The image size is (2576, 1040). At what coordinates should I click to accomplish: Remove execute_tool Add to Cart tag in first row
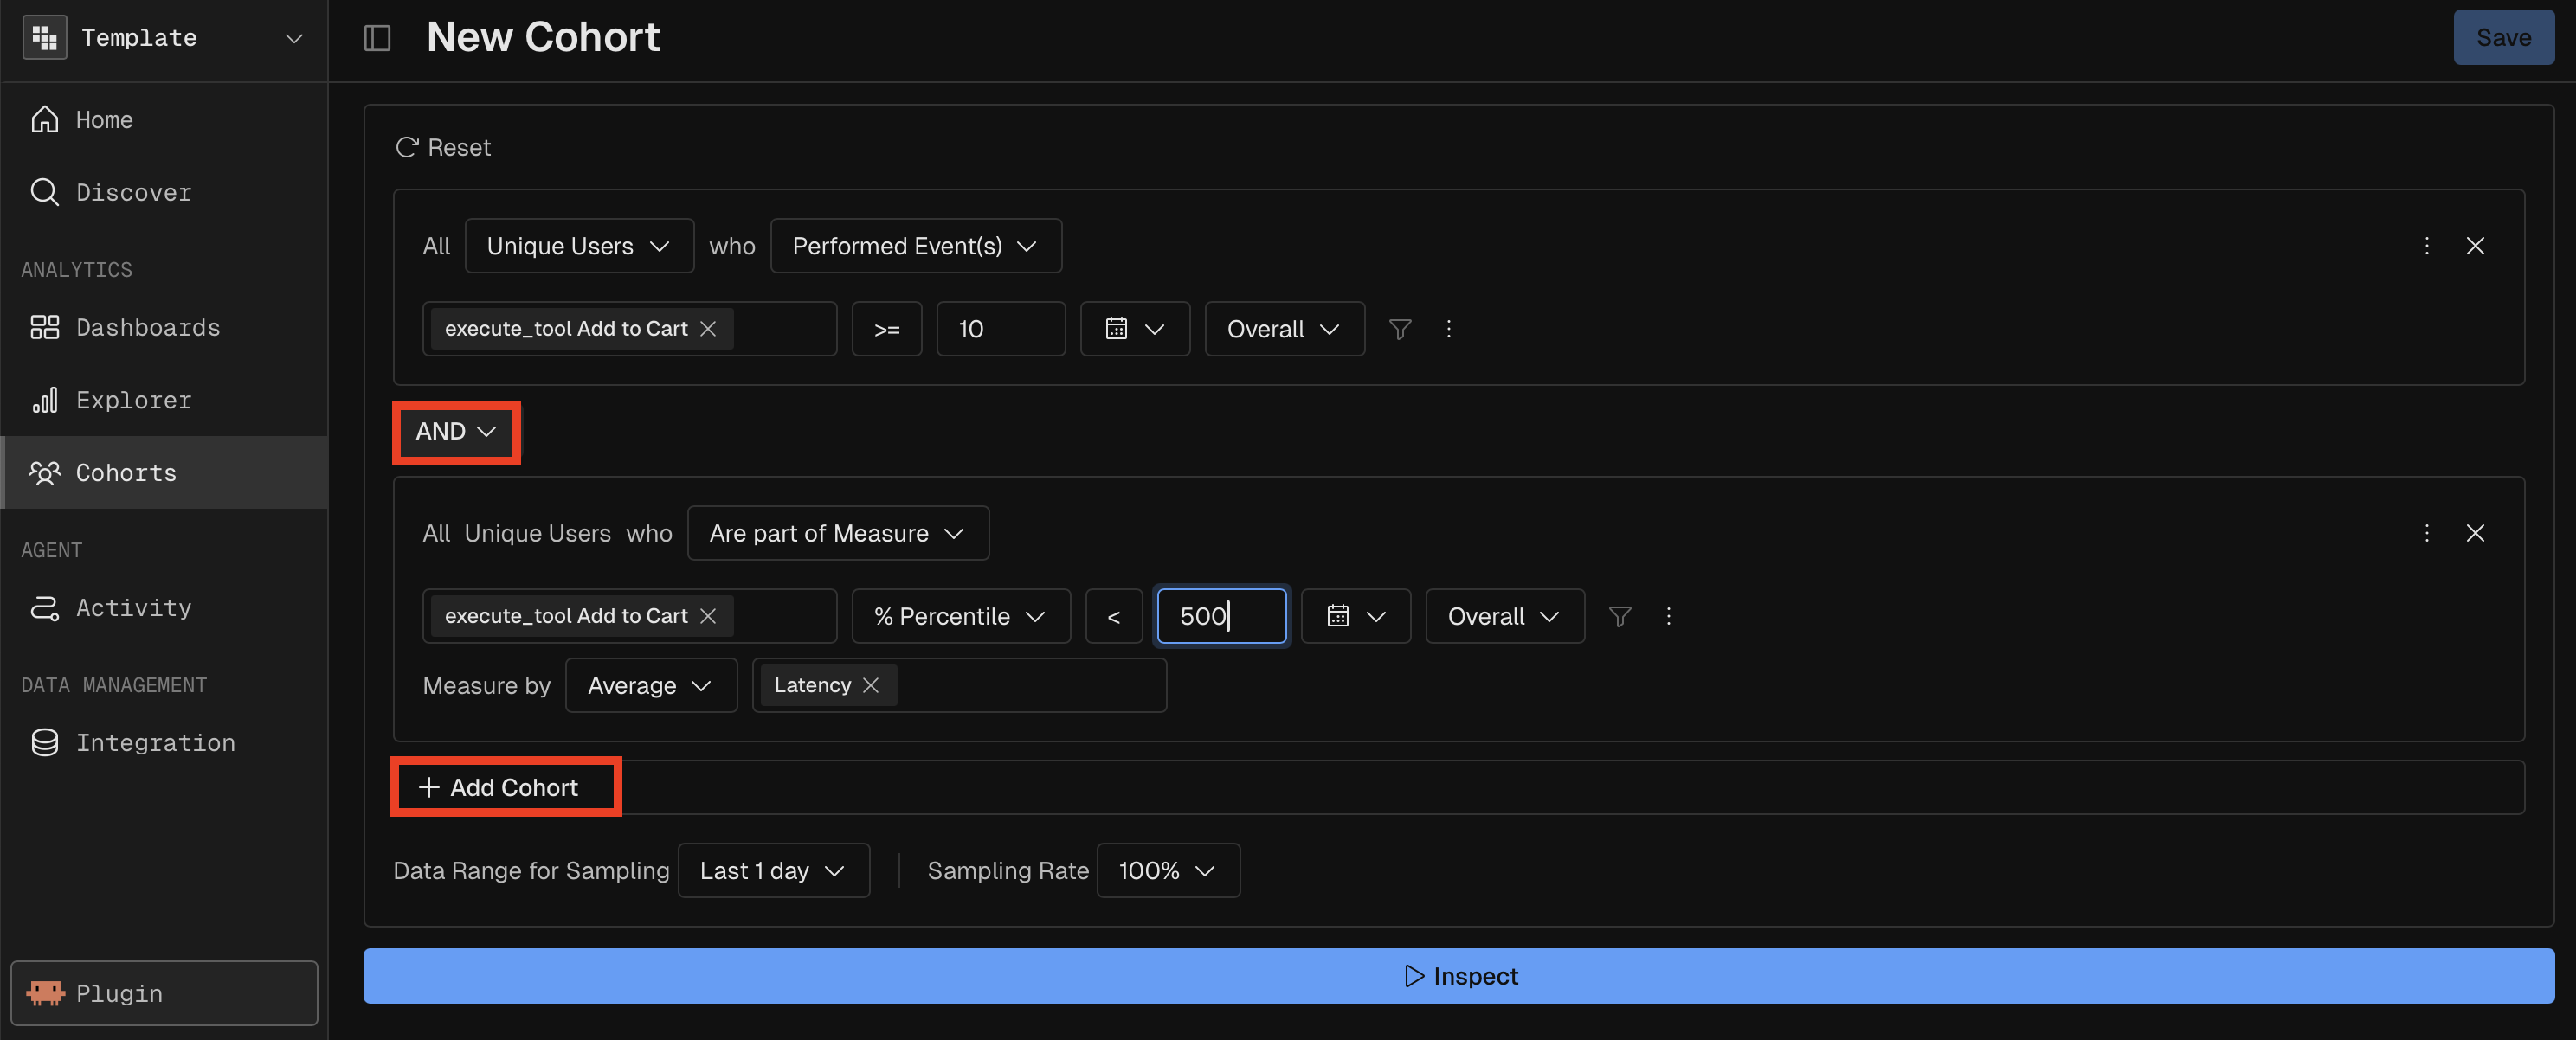[708, 329]
